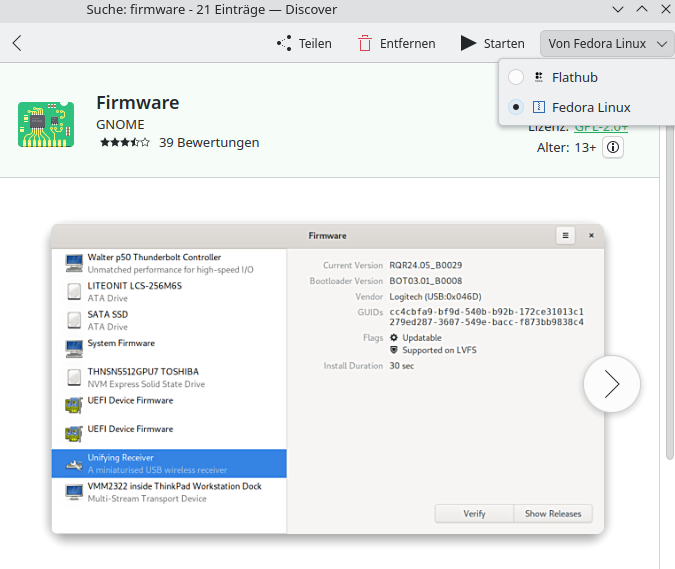Viewport: 675px width, 569px height.
Task: Click the Firmware screenshot thumbnail
Action: click(x=328, y=380)
